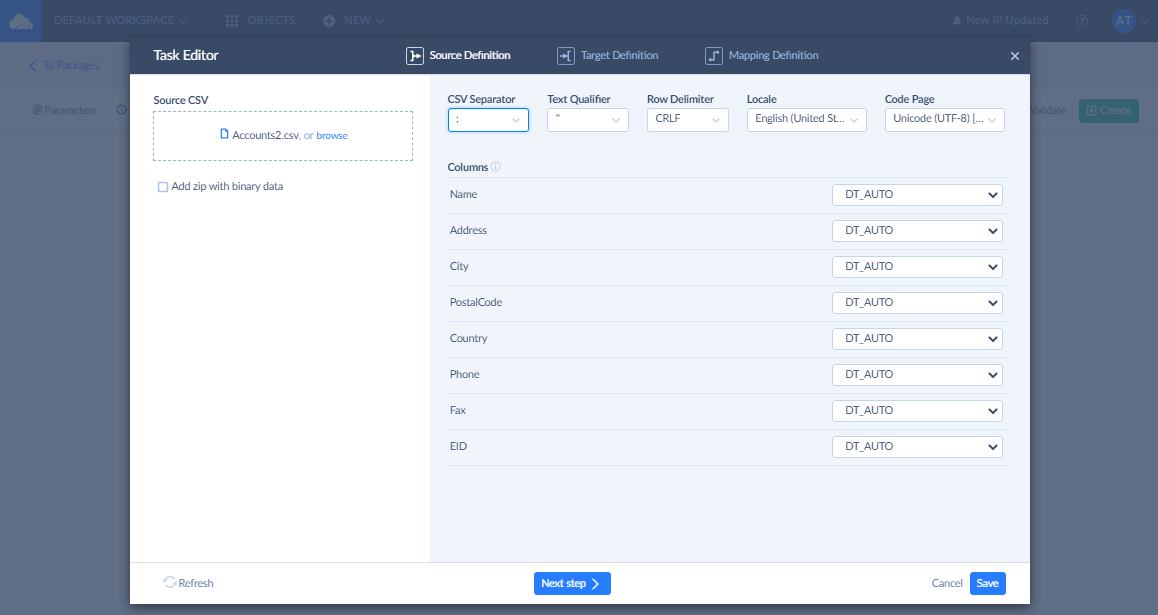Click the Target Definition step icon
Screen dimensions: 1158x615
click(565, 56)
